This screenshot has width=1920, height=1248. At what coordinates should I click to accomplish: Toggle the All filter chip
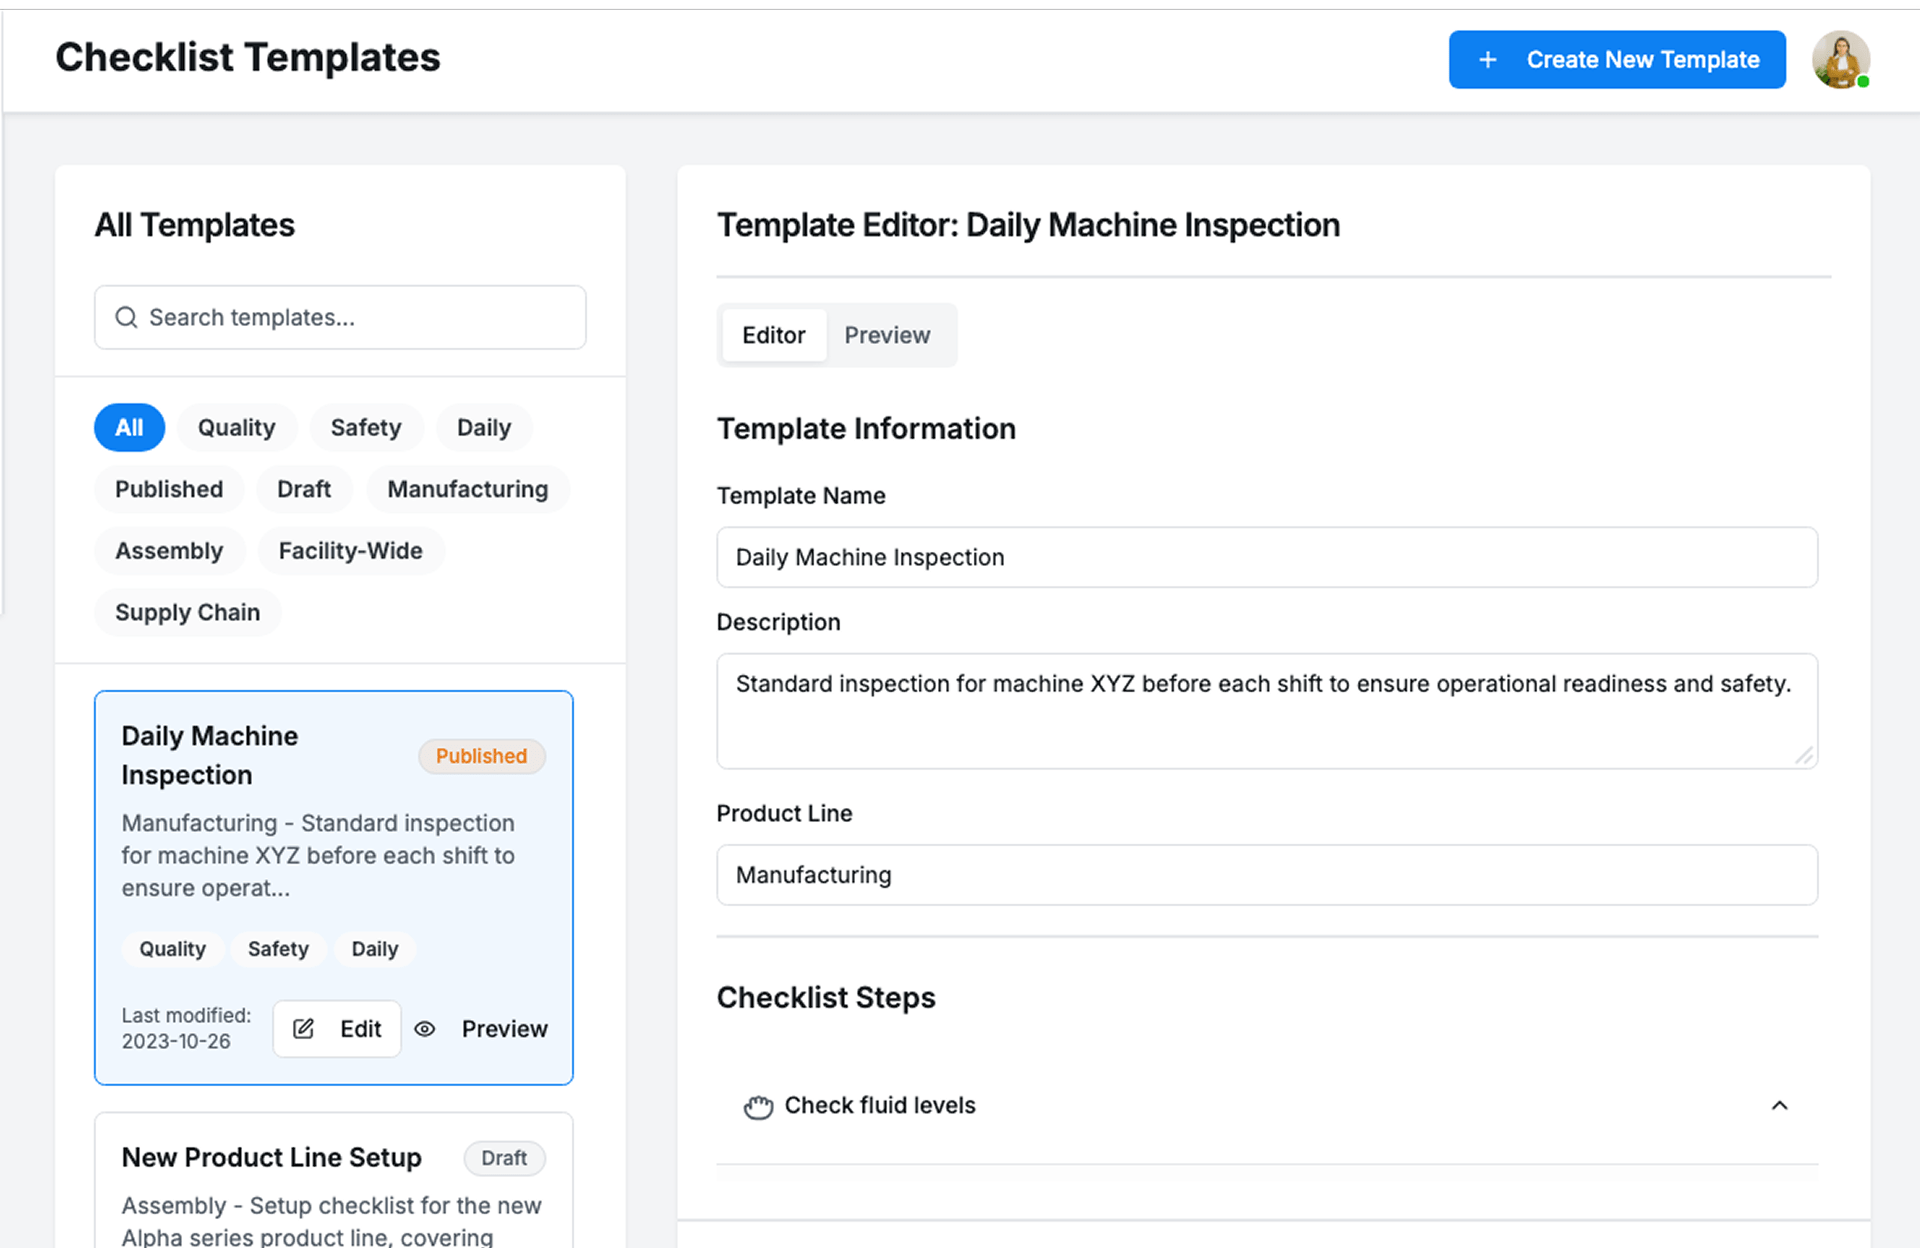(x=129, y=427)
